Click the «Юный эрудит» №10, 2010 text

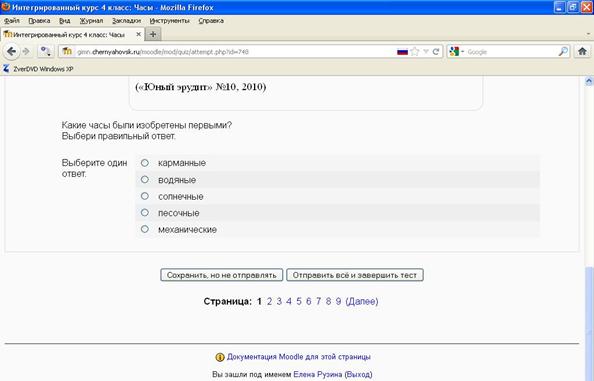tap(201, 87)
